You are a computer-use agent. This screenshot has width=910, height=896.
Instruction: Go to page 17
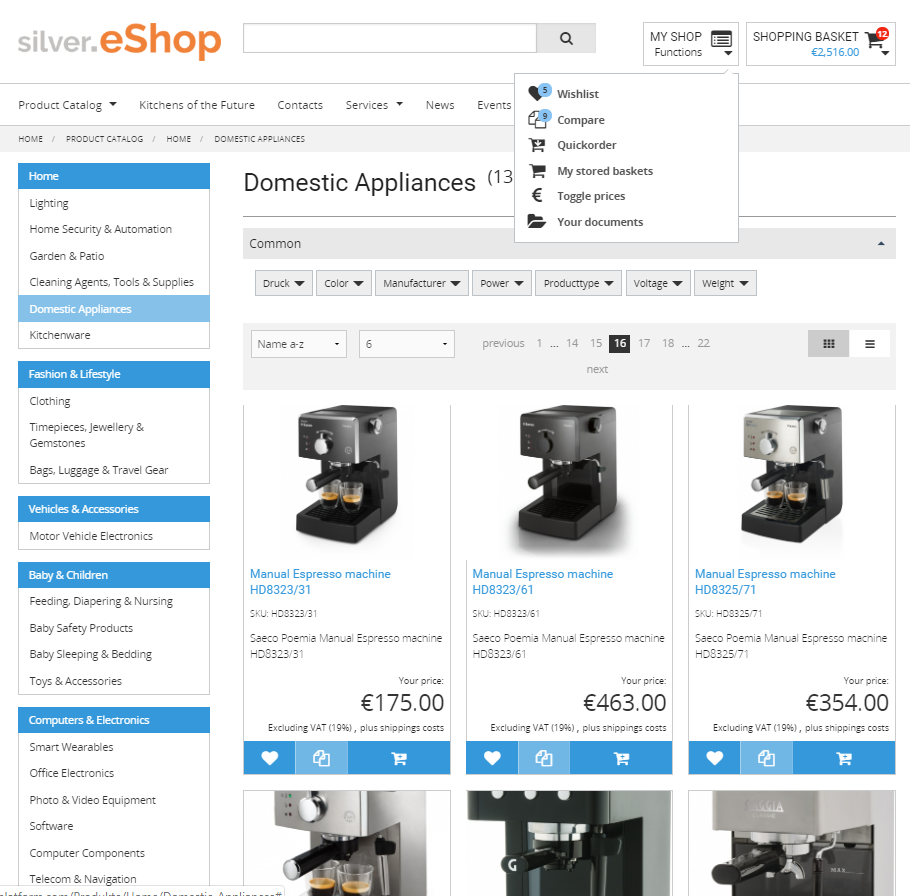point(644,343)
